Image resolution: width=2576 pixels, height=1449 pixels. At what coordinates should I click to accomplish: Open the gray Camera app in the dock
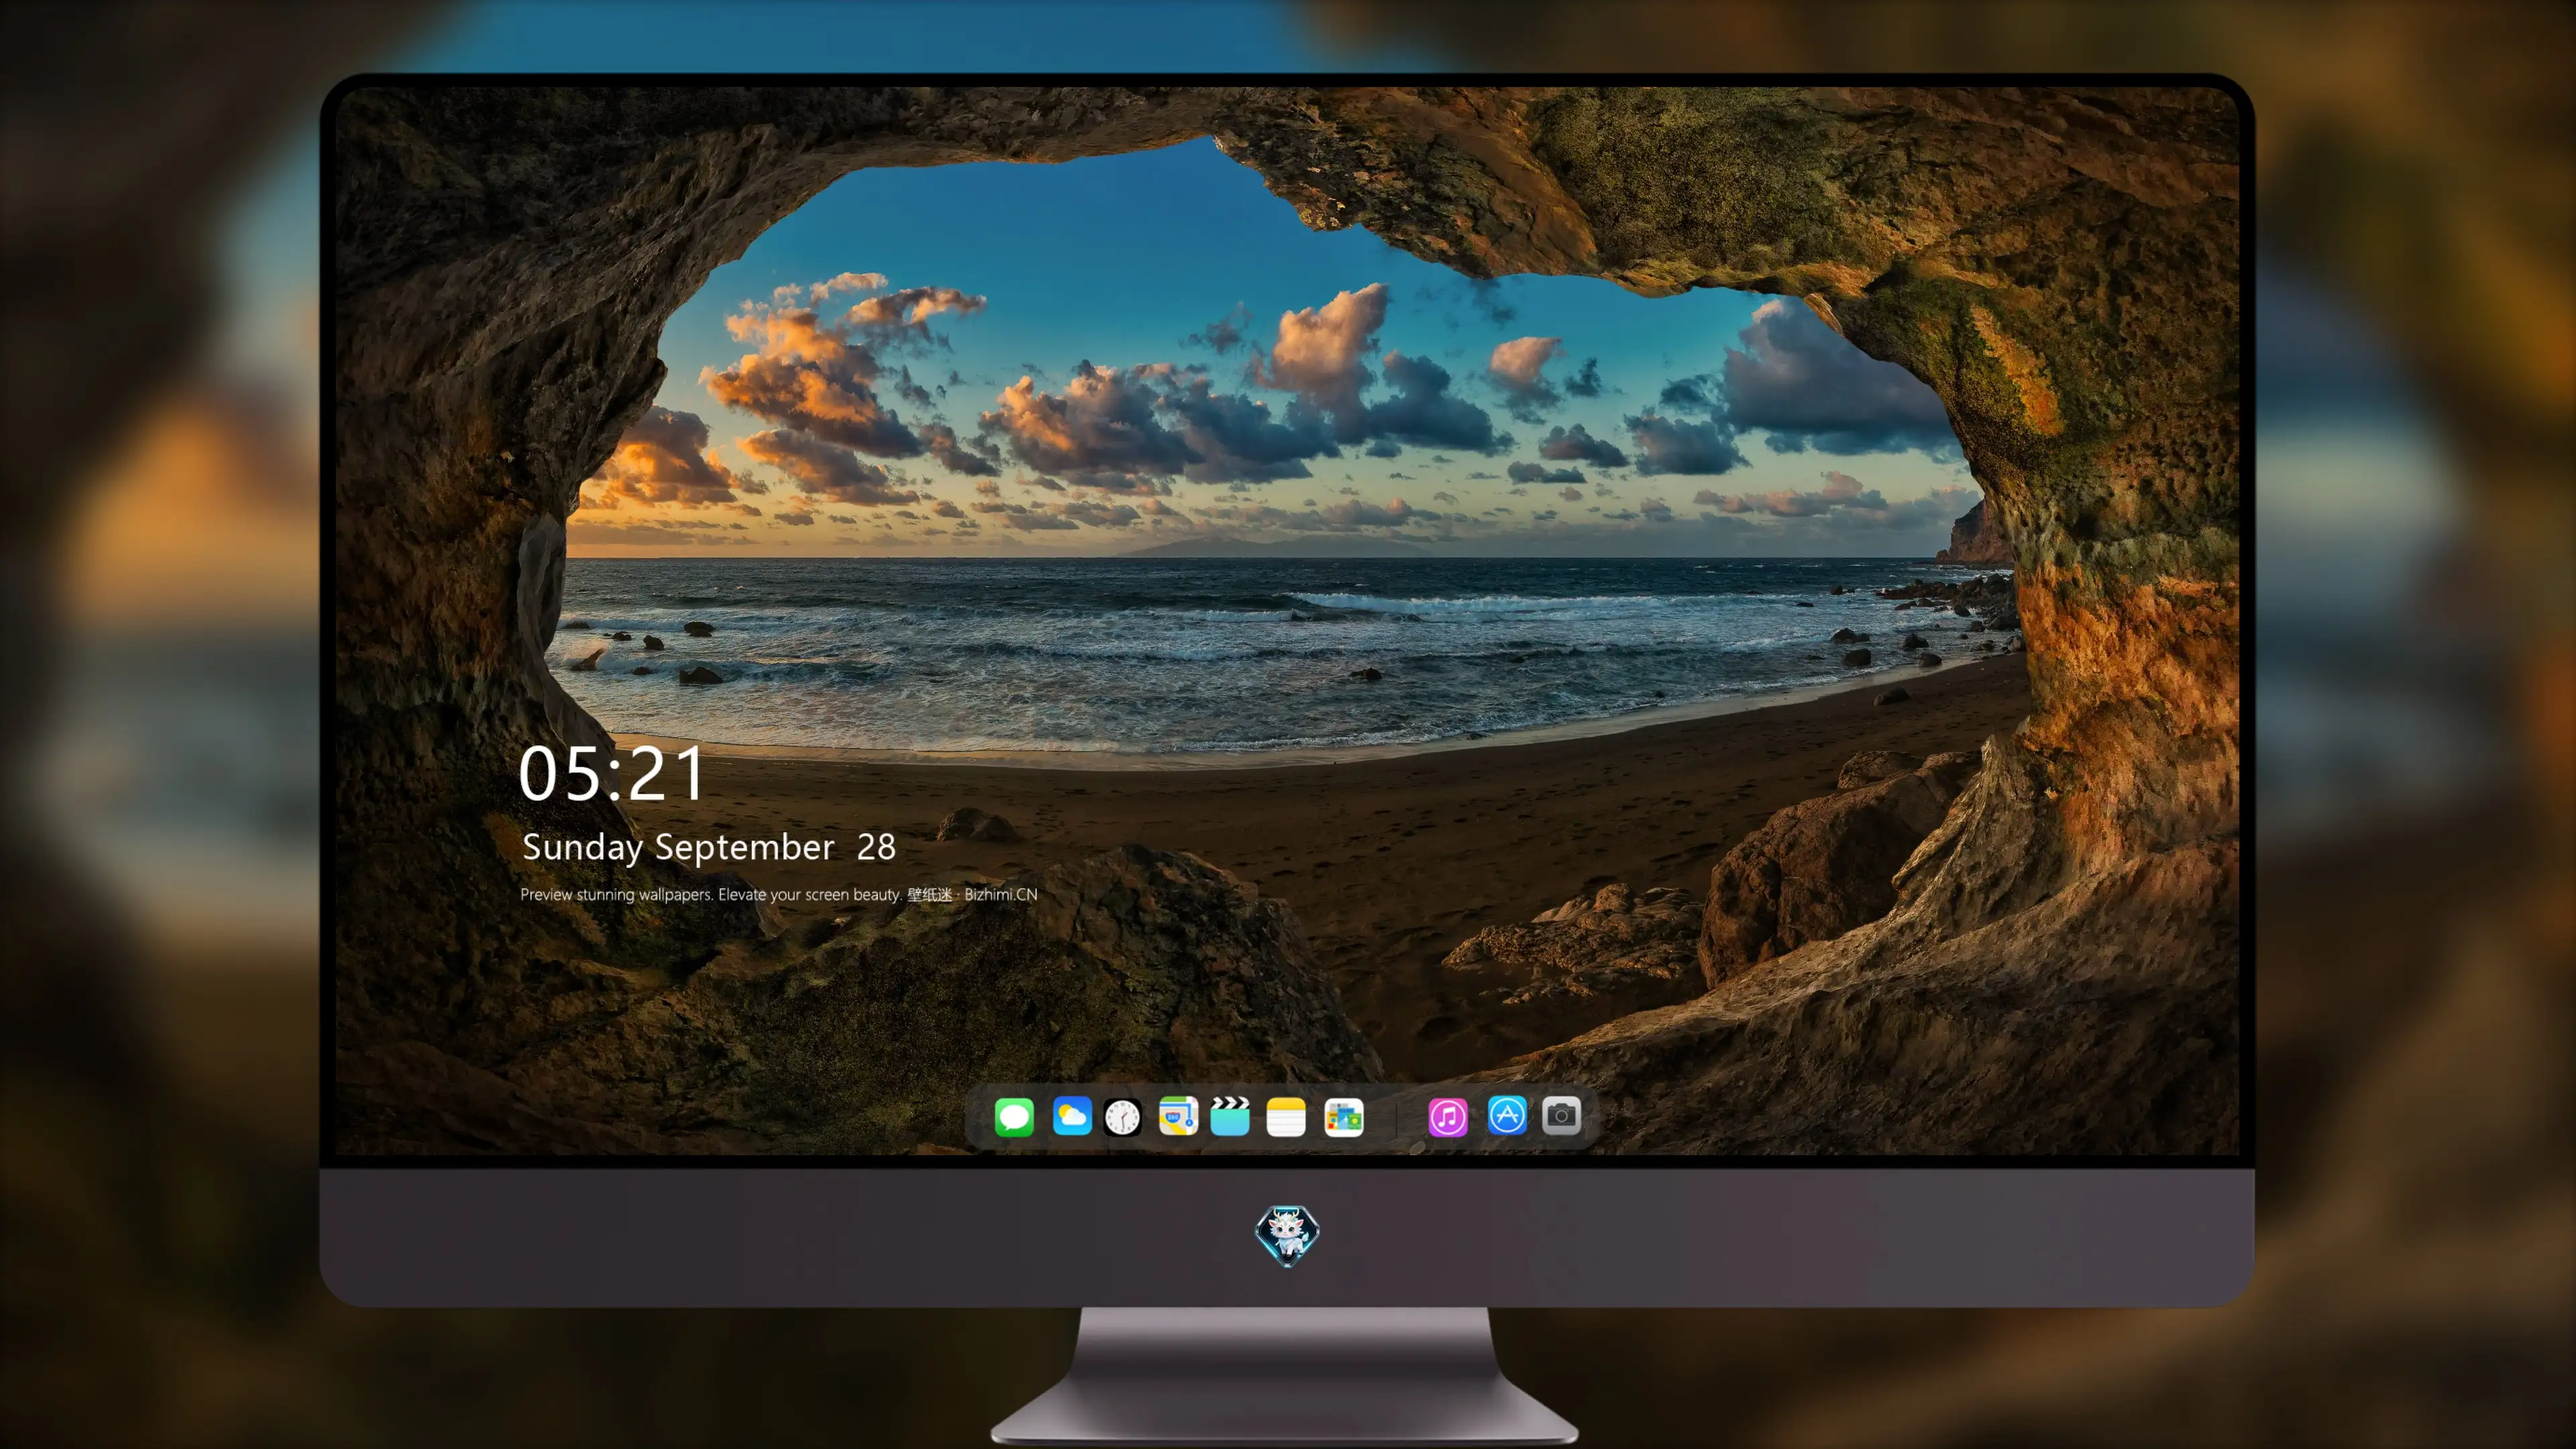pos(1561,1115)
